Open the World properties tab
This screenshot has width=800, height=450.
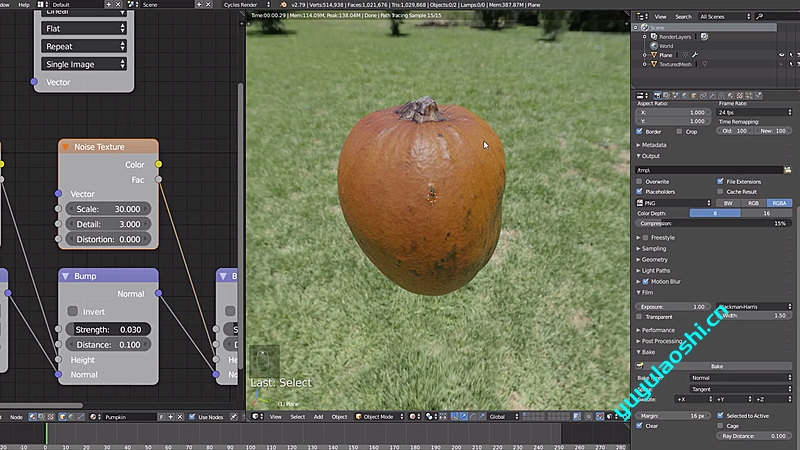(x=685, y=95)
